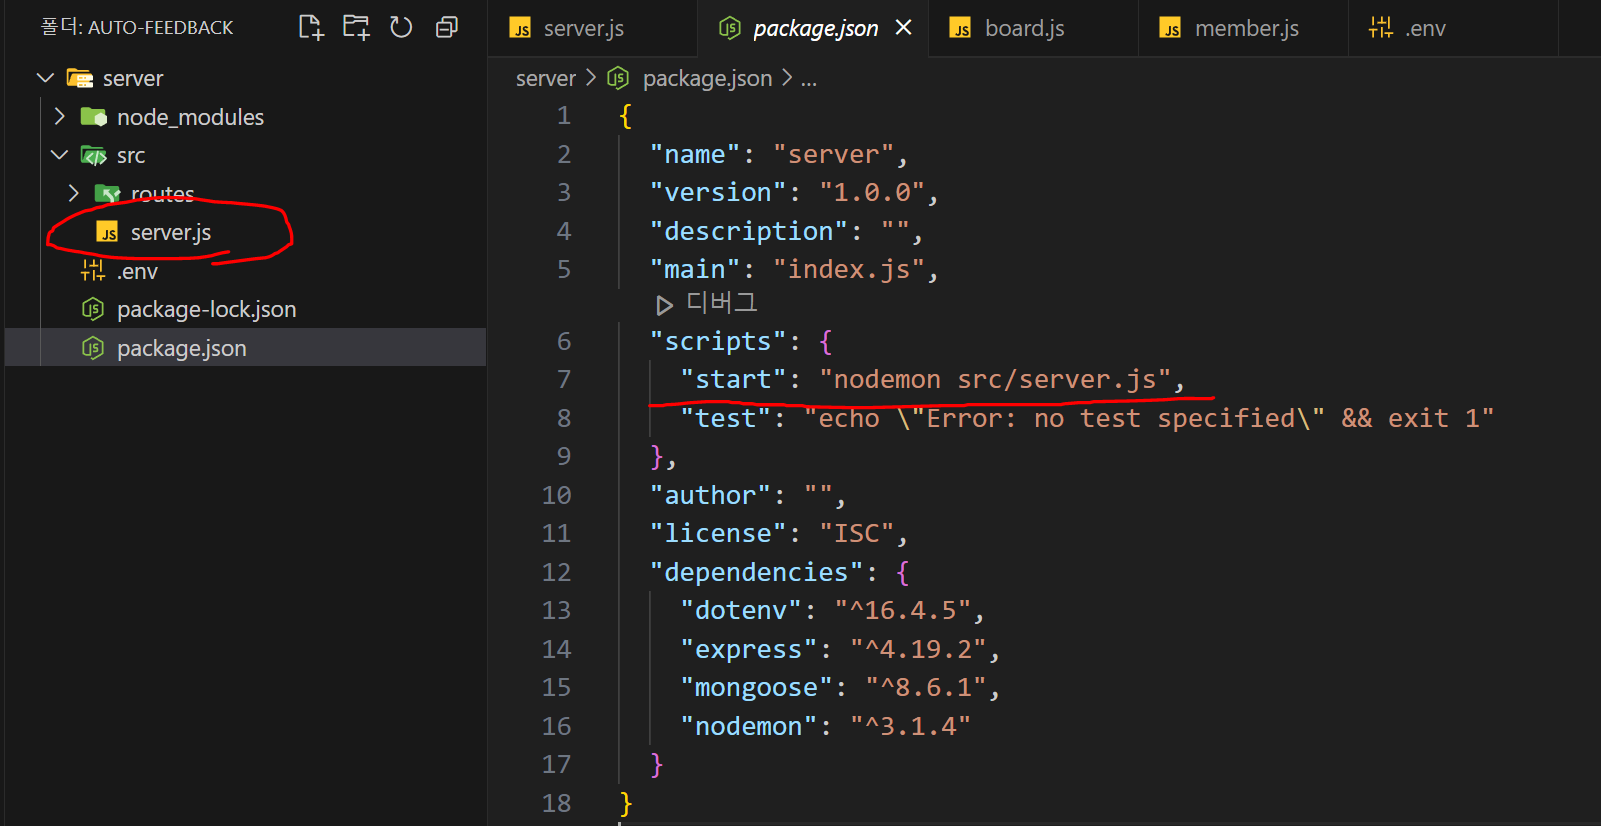This screenshot has height=826, width=1601.
Task: Click the "dotenv" dependency on line 13
Action: coord(741,611)
